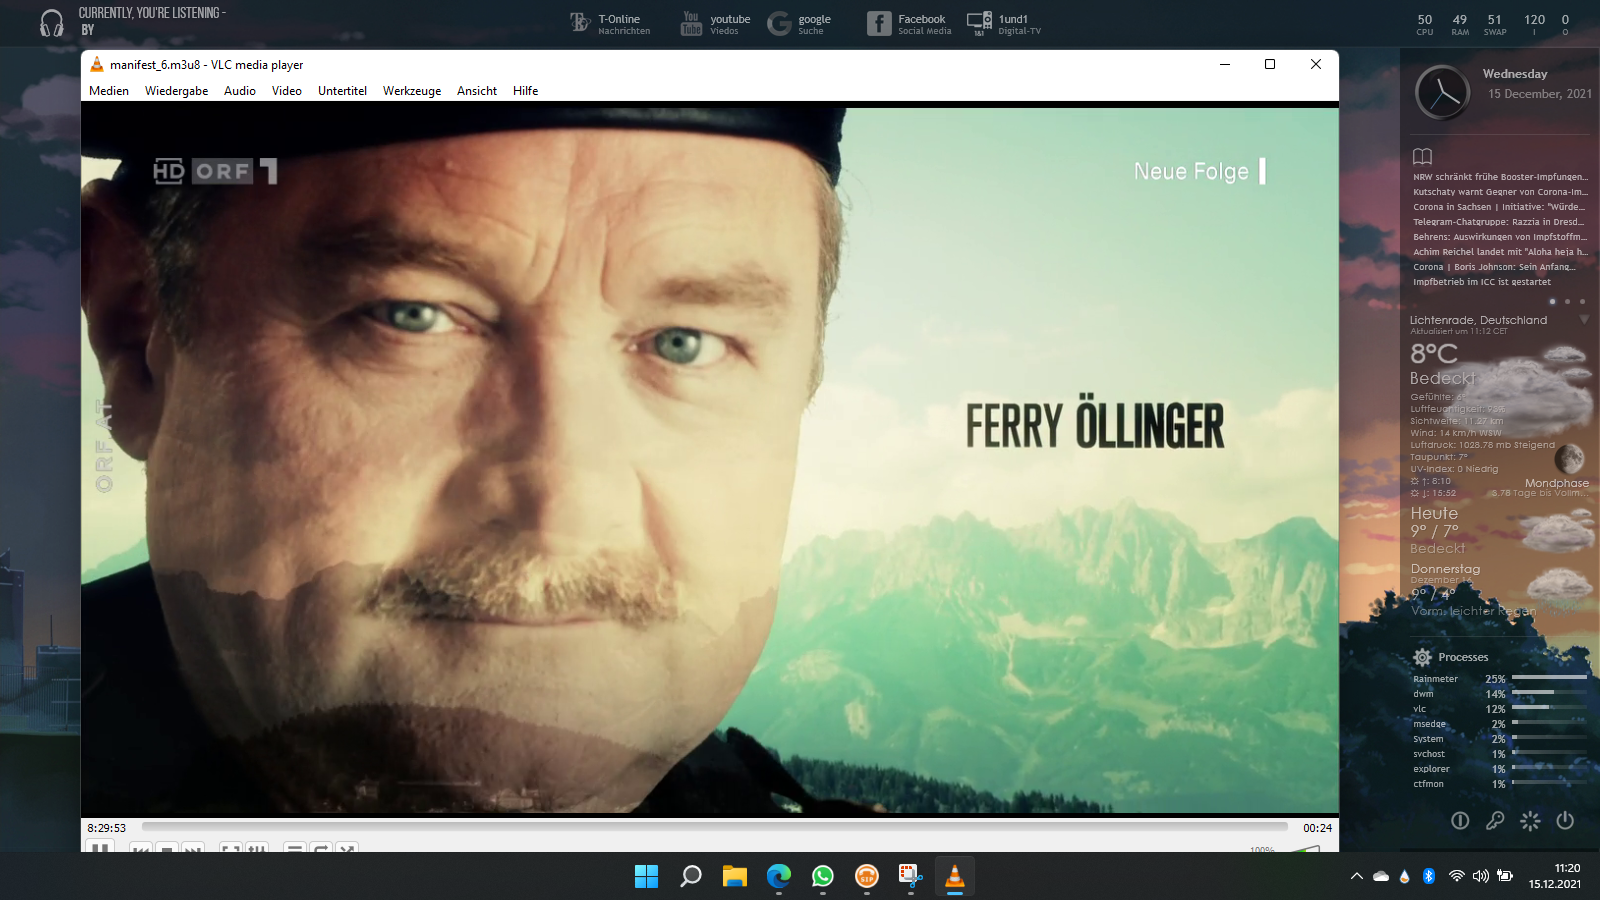Open Microsoft Edge from the taskbar
Screen dimensions: 1600x900
coord(778,876)
